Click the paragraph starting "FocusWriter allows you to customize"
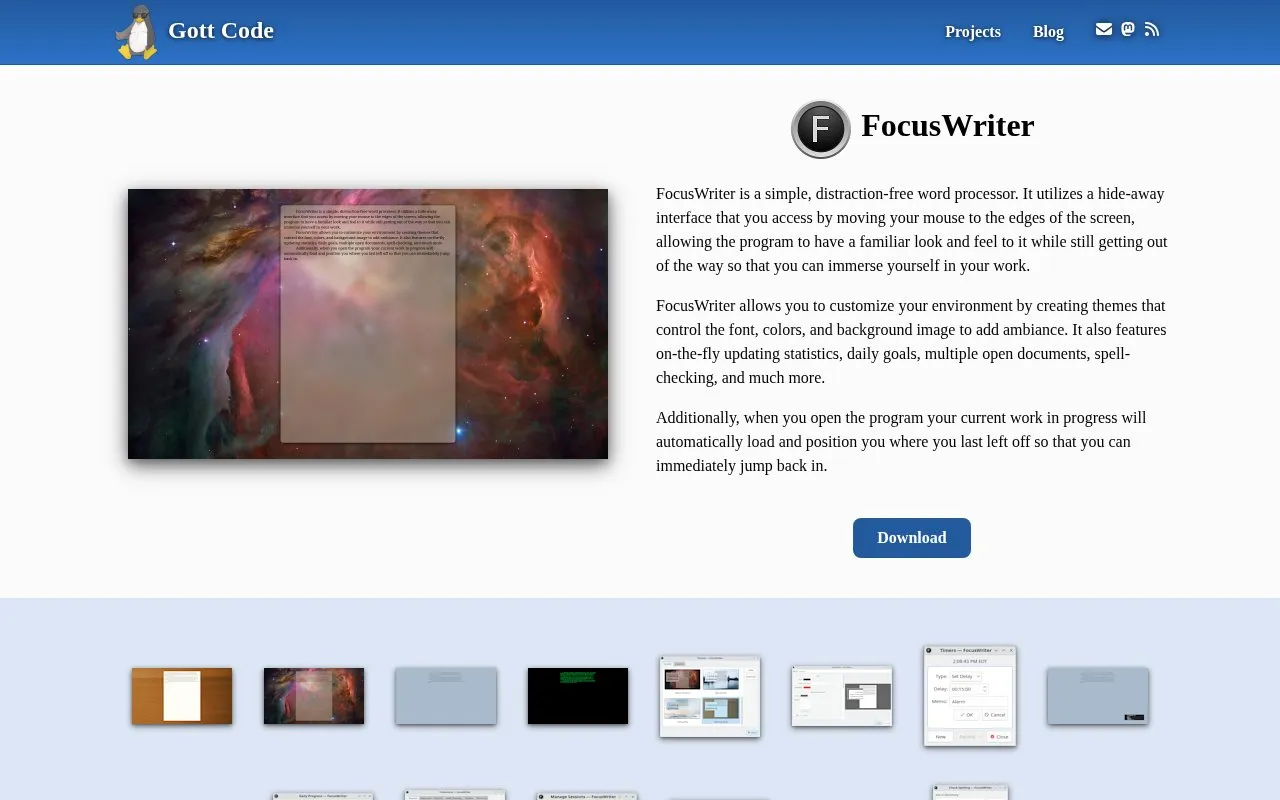 point(912,342)
